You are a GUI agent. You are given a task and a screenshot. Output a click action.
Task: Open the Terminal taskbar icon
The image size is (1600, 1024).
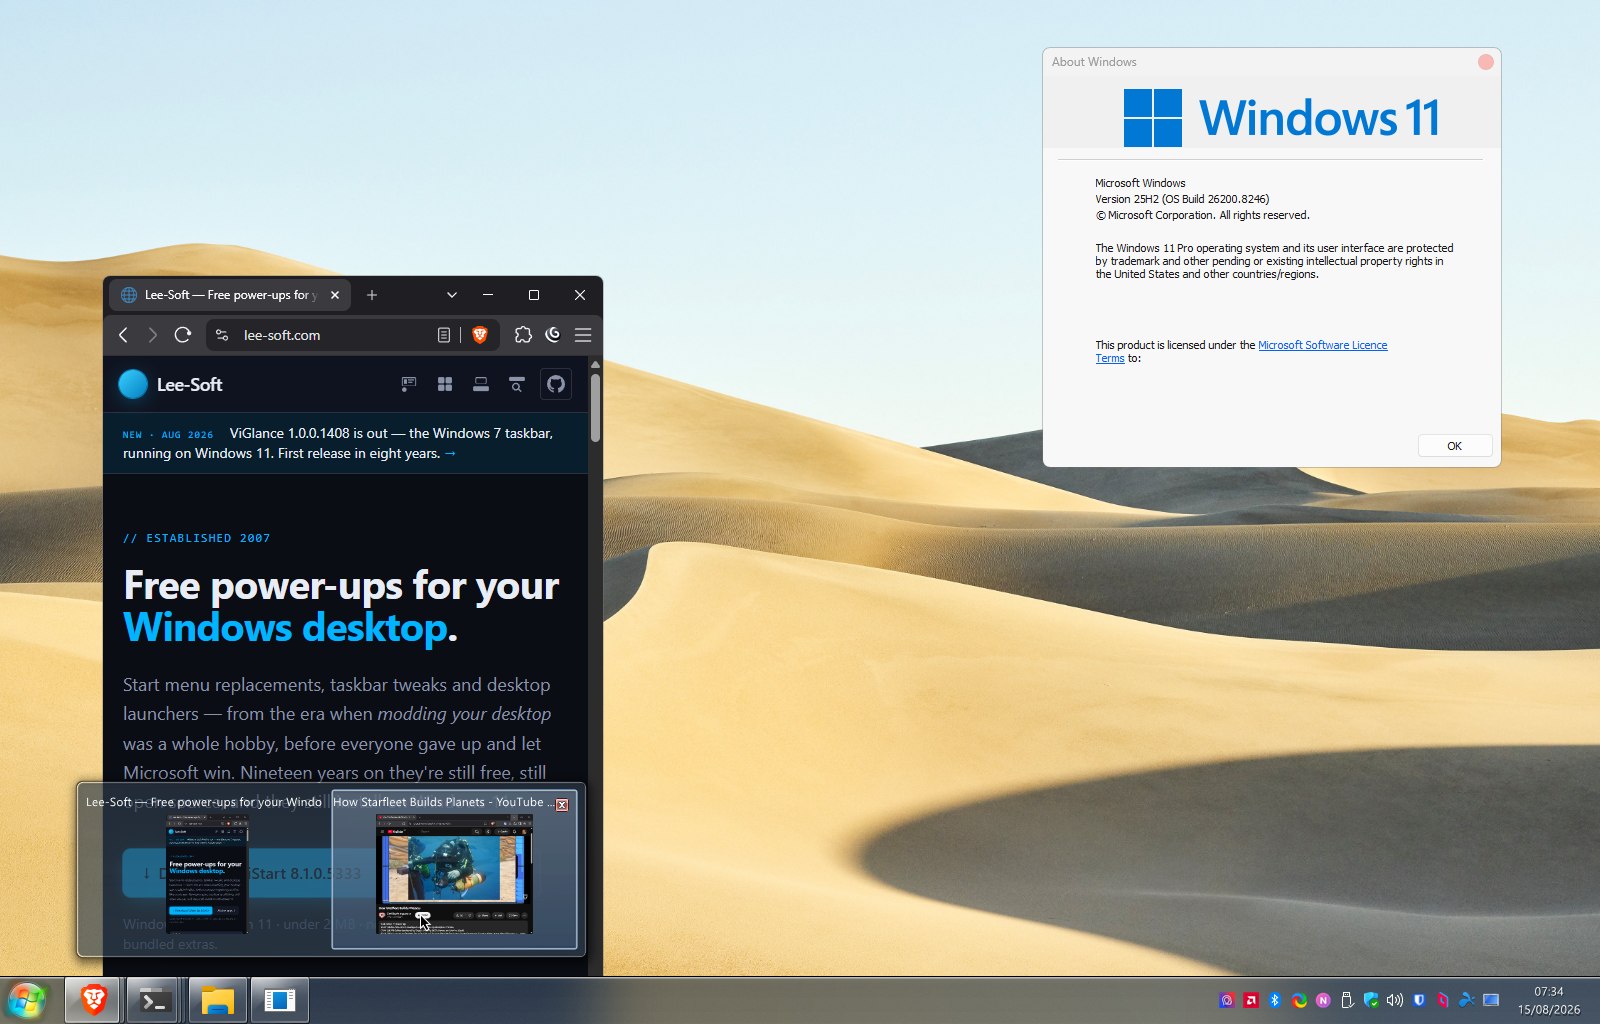(155, 1000)
